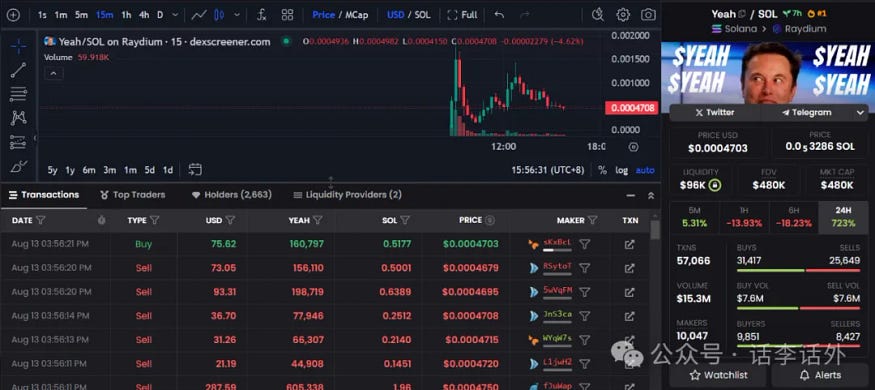The width and height of the screenshot is (875, 390).
Task: Expand the chart style dropdown arrow
Action: tap(237, 15)
